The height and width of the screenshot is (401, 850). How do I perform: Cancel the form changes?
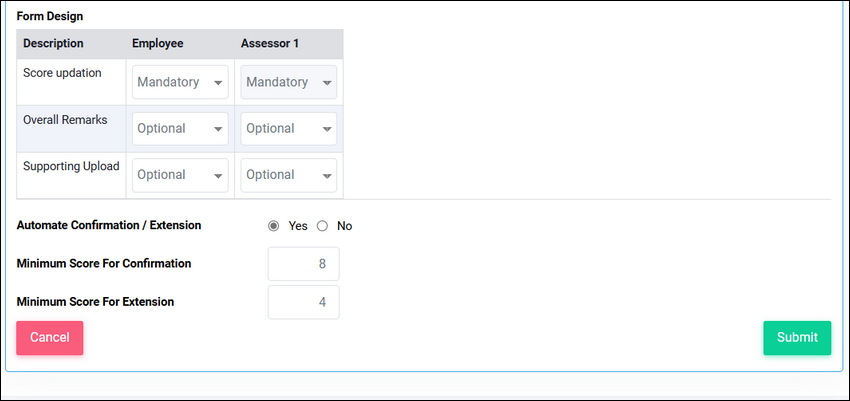coord(50,338)
